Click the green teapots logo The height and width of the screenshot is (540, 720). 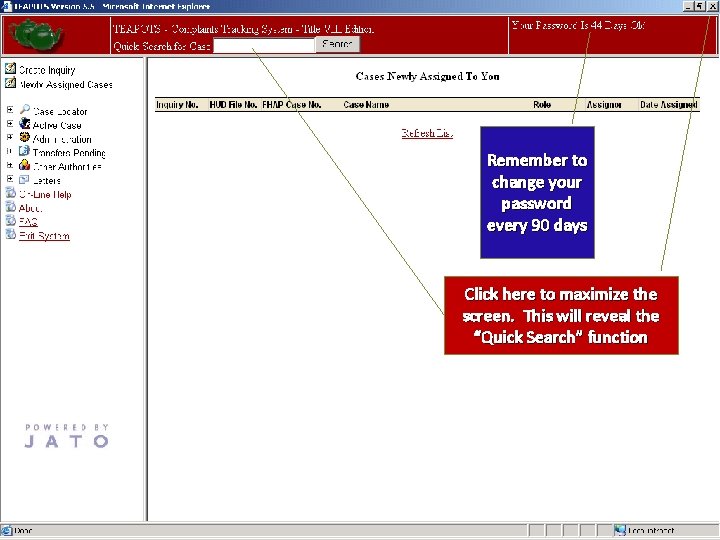36,35
